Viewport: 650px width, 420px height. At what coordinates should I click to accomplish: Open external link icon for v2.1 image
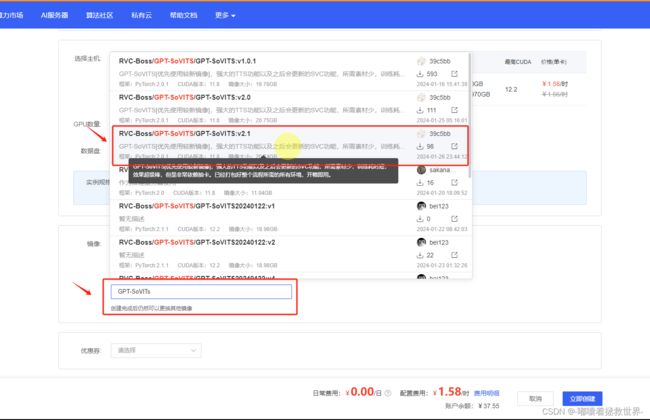tap(456, 147)
